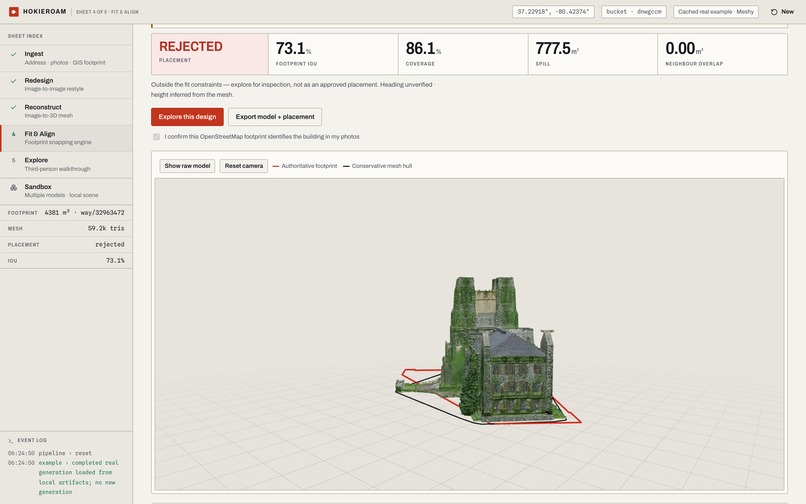Select the Fit & Align sheet
This screenshot has width=806, height=504.
pos(66,138)
